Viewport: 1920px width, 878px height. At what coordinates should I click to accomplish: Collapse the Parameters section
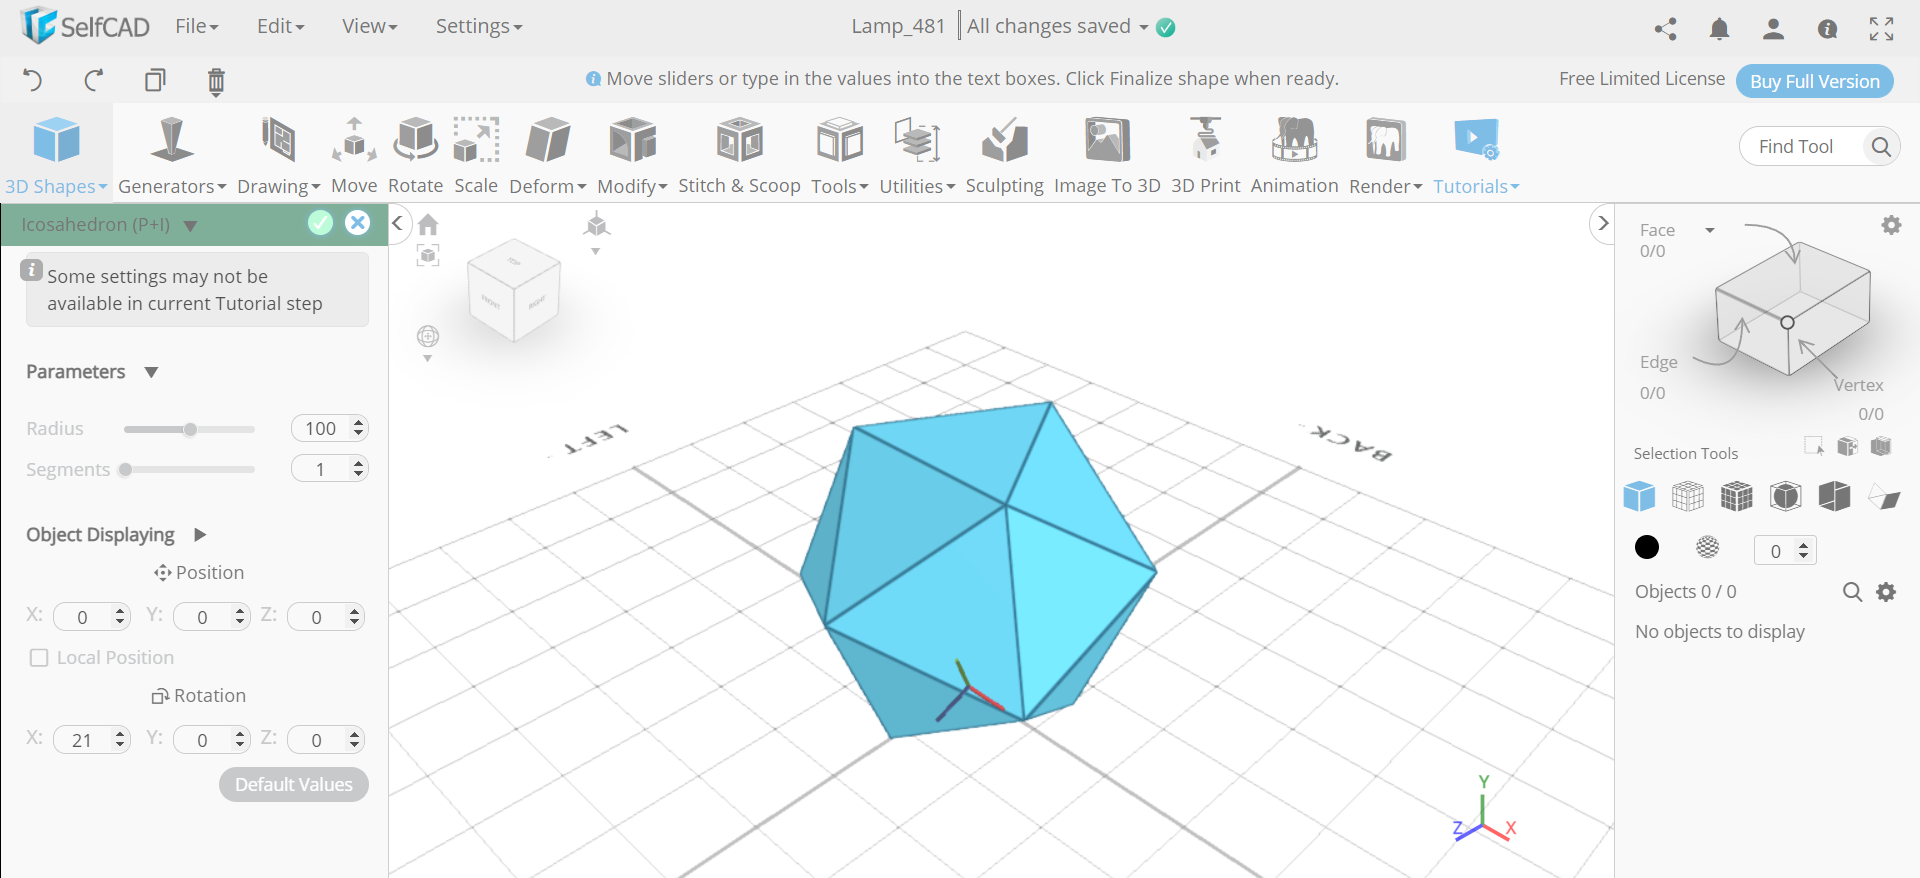pos(151,372)
